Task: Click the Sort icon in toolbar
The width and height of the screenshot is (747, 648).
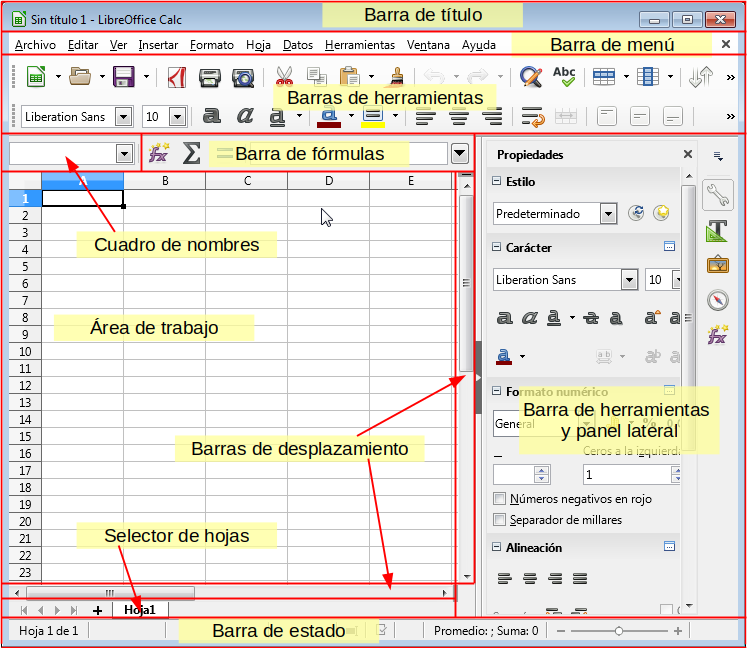Action: pyautogui.click(x=701, y=76)
